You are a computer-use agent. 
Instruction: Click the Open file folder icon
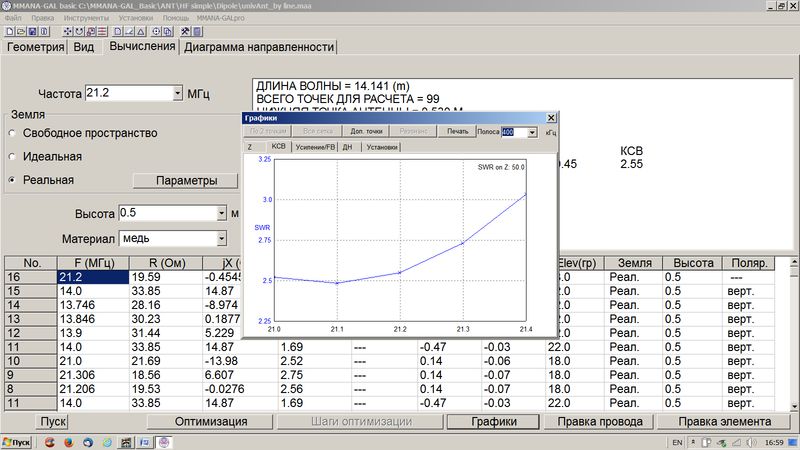[x=21, y=32]
